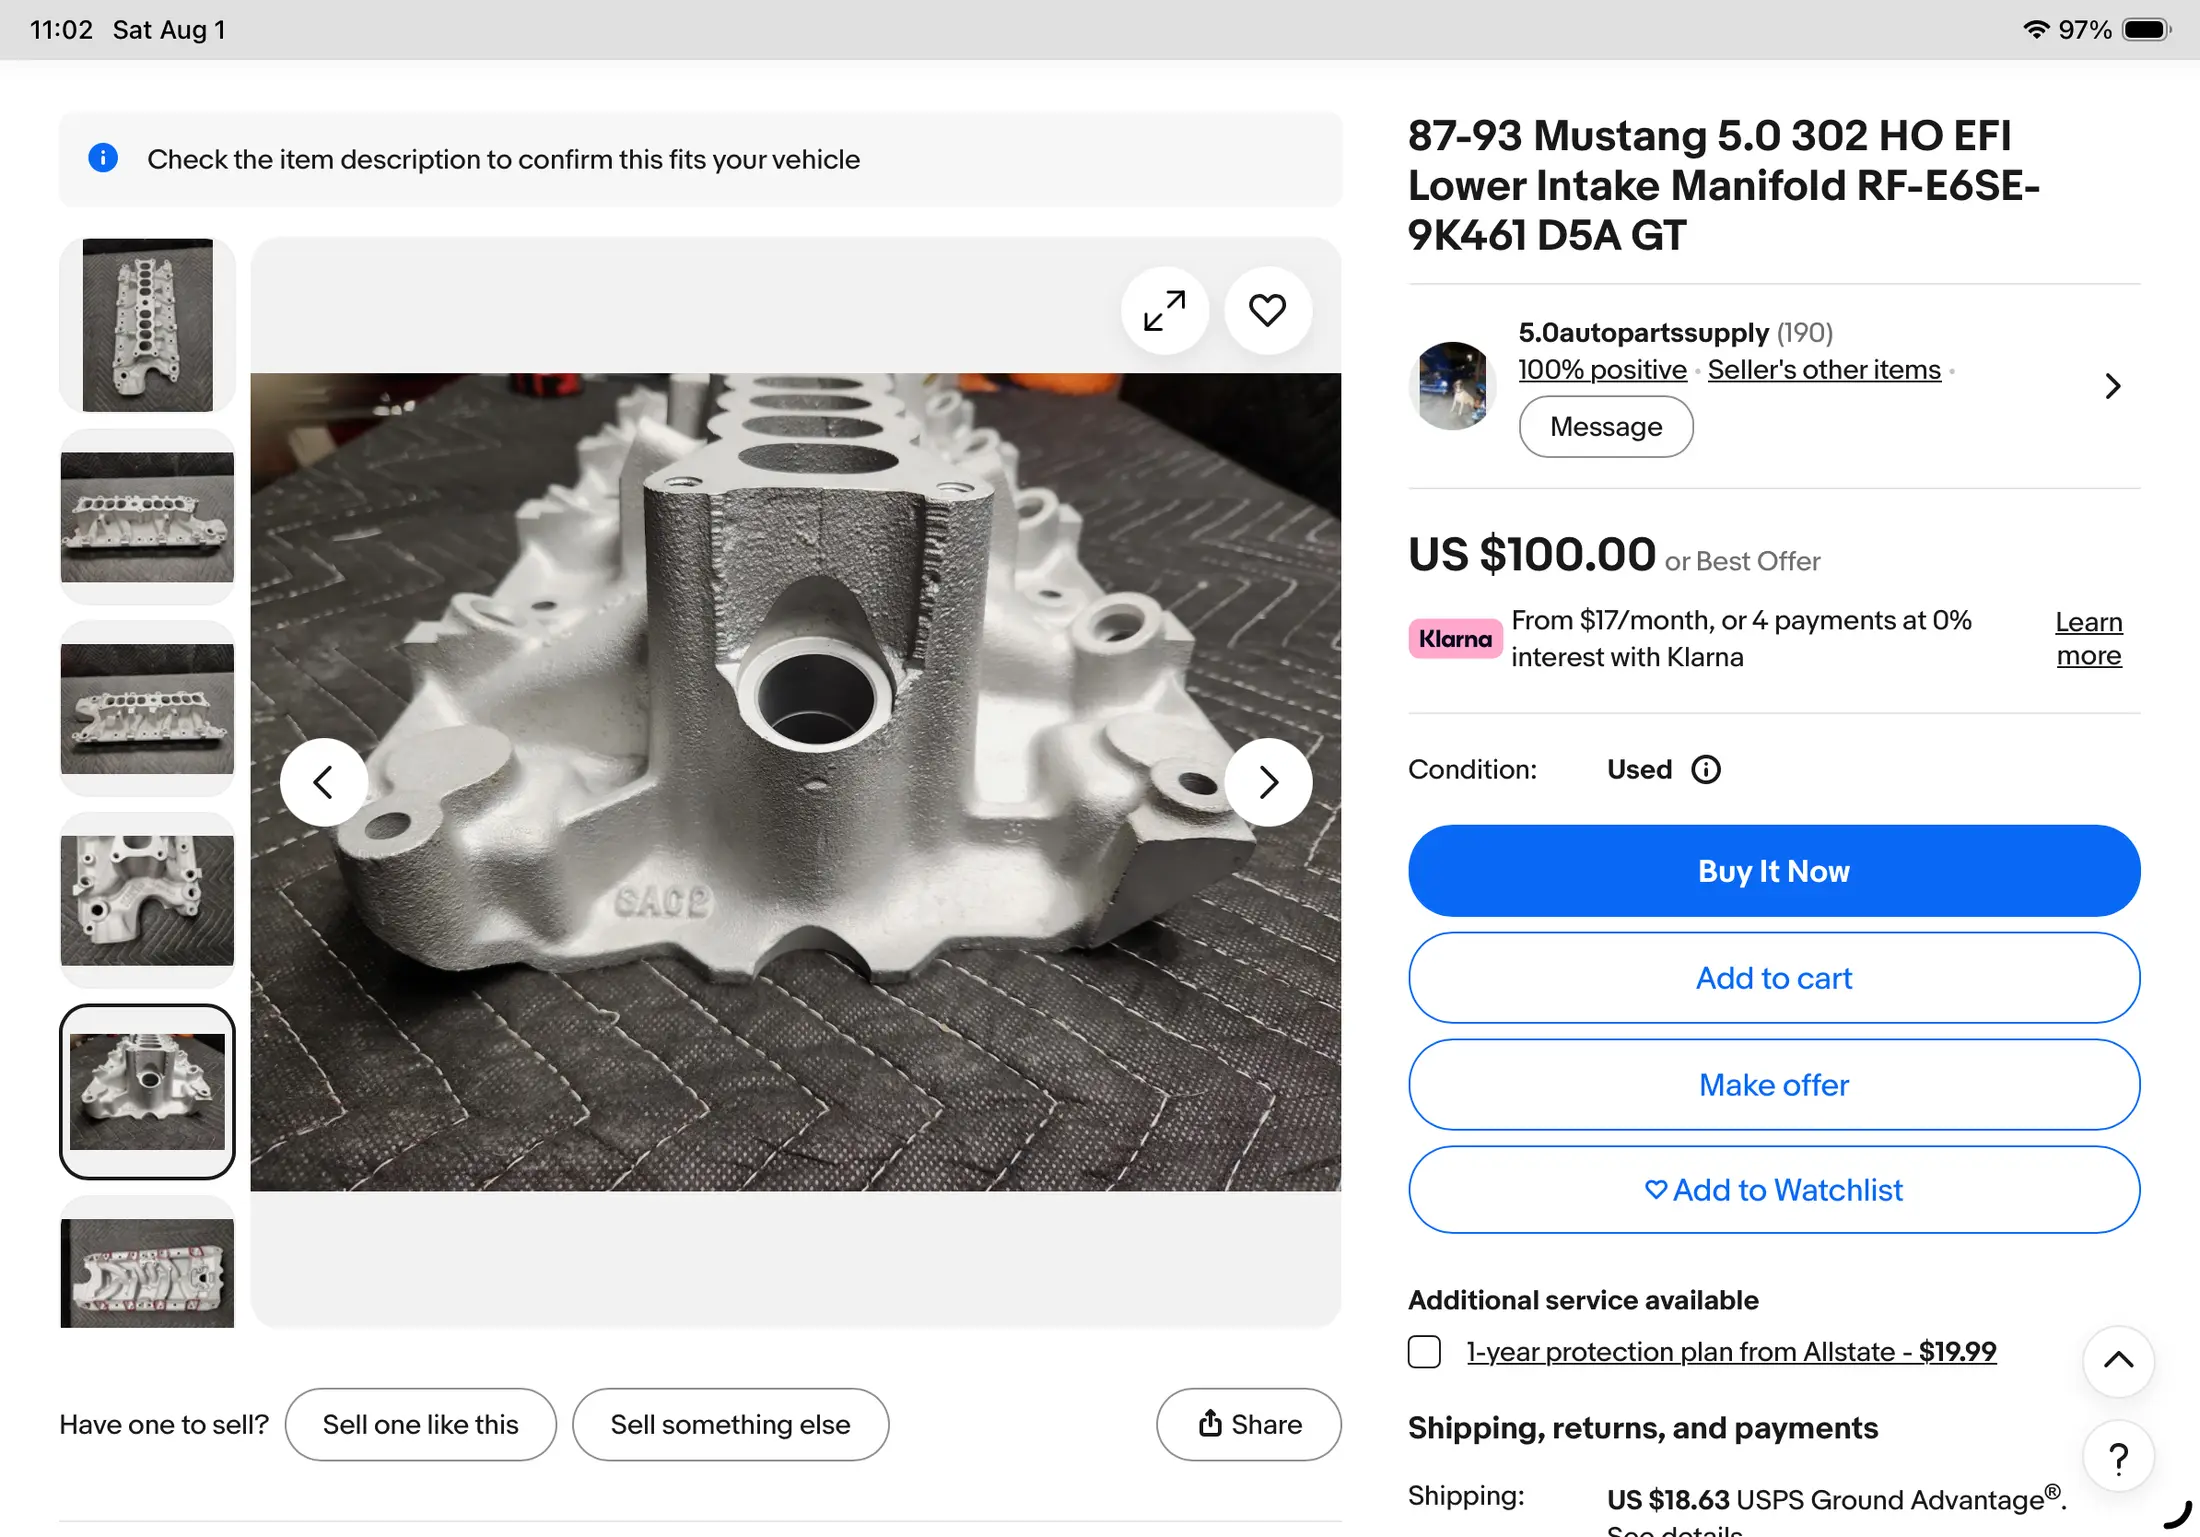Select the first manifold thumbnail
Screen dimensions: 2200x1537
[x=147, y=325]
